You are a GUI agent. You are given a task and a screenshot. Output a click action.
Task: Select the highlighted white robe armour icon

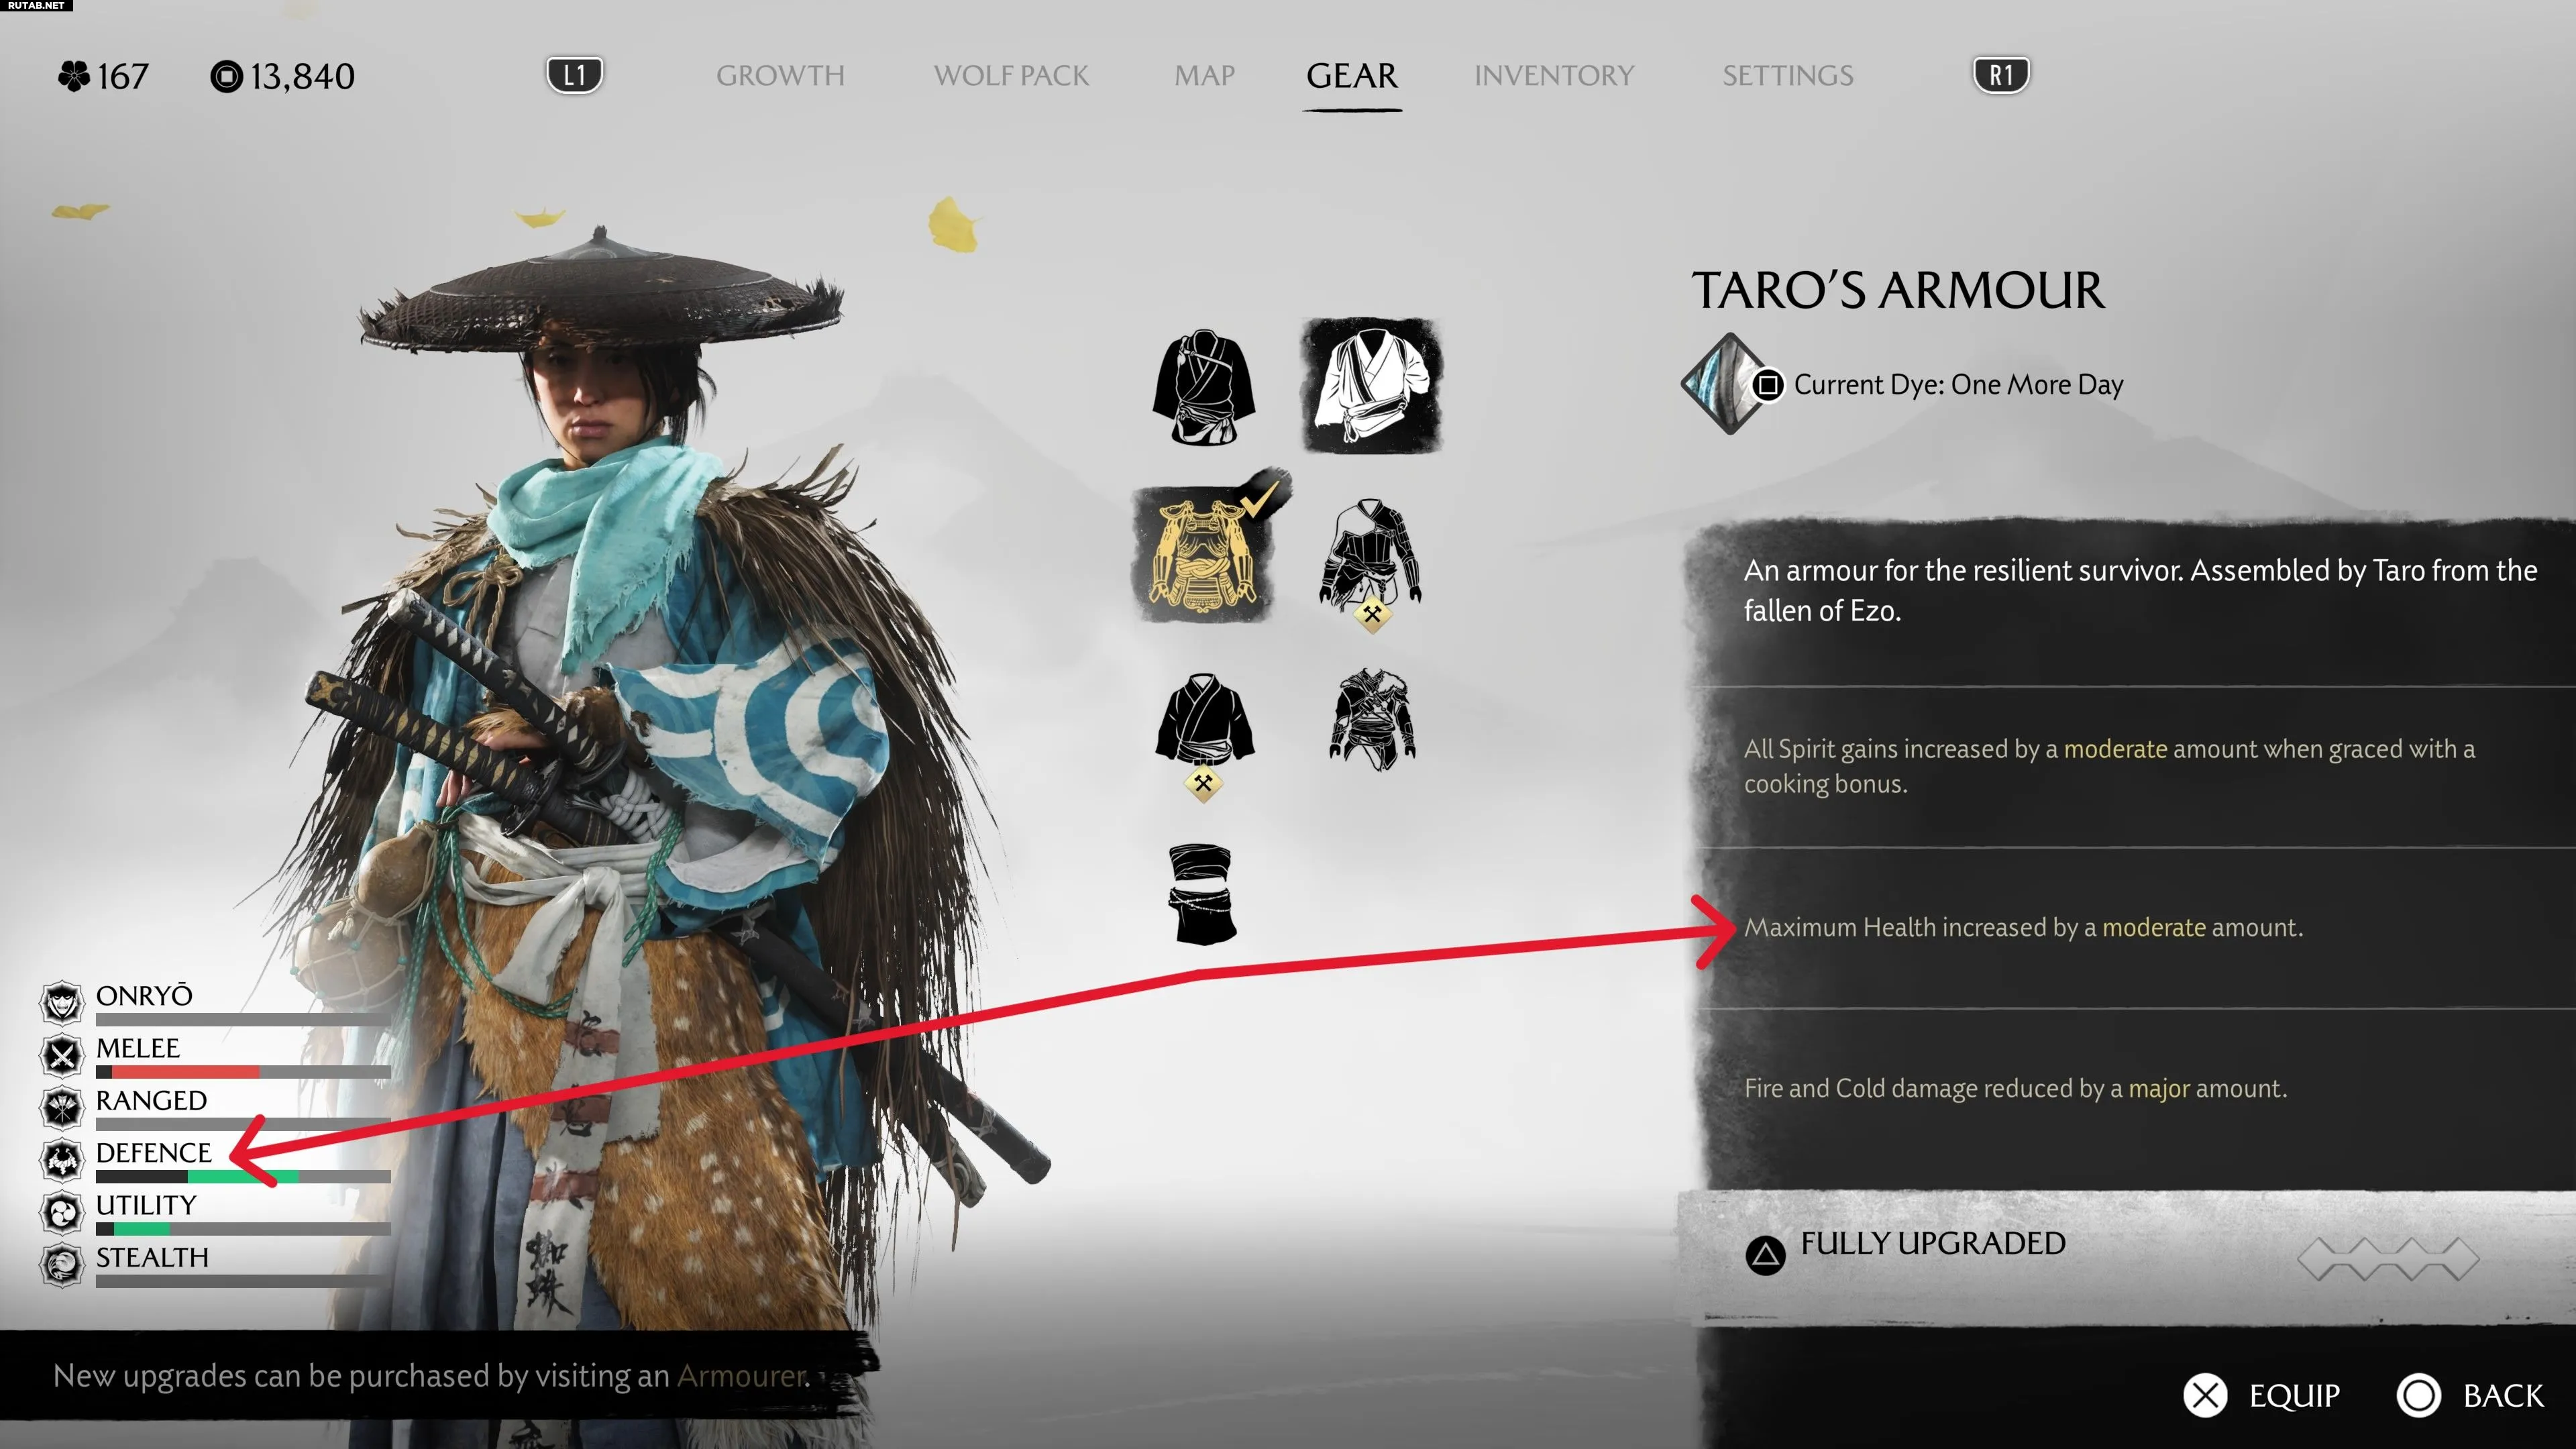(1371, 386)
